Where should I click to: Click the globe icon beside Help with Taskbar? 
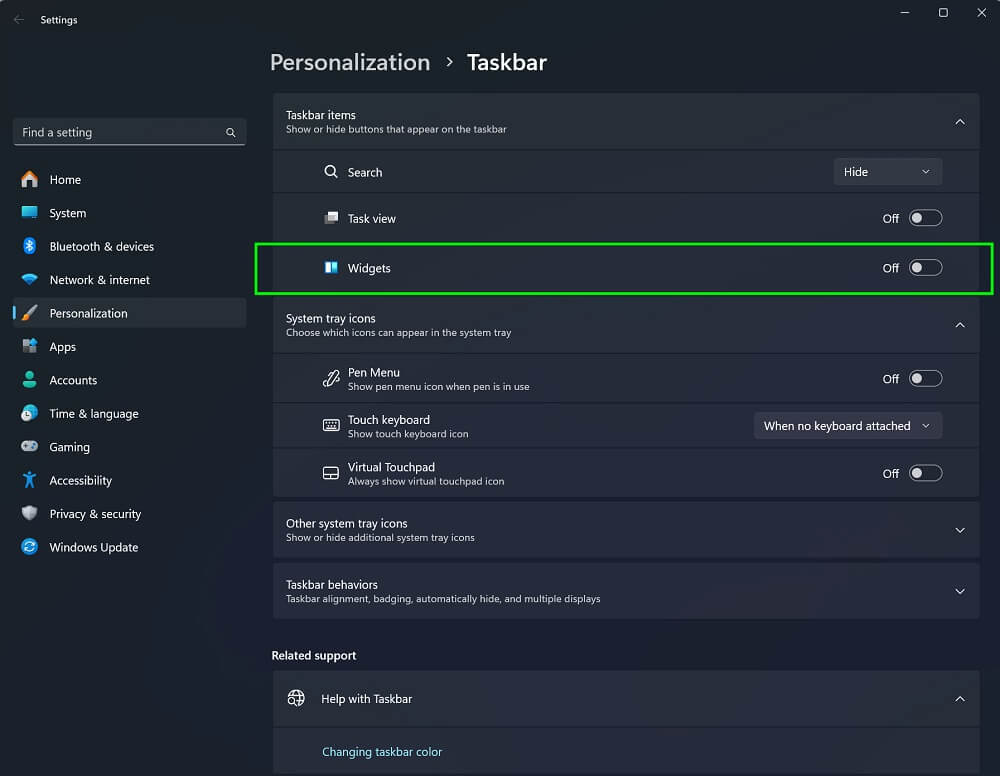(x=296, y=698)
